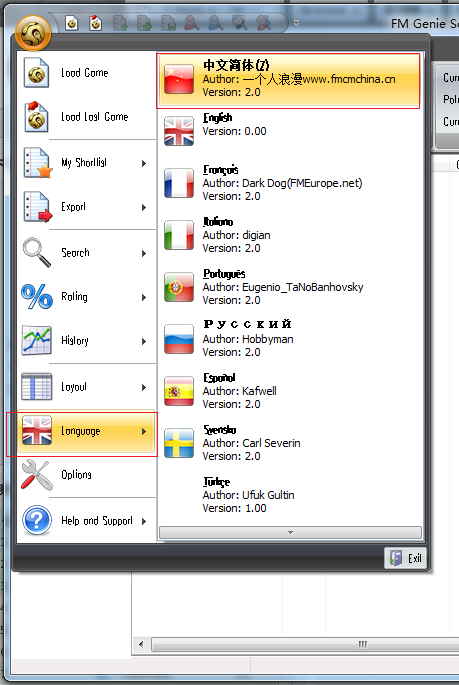459x685 pixels.
Task: Click the FM Genie orb application button
Action: coord(33,33)
